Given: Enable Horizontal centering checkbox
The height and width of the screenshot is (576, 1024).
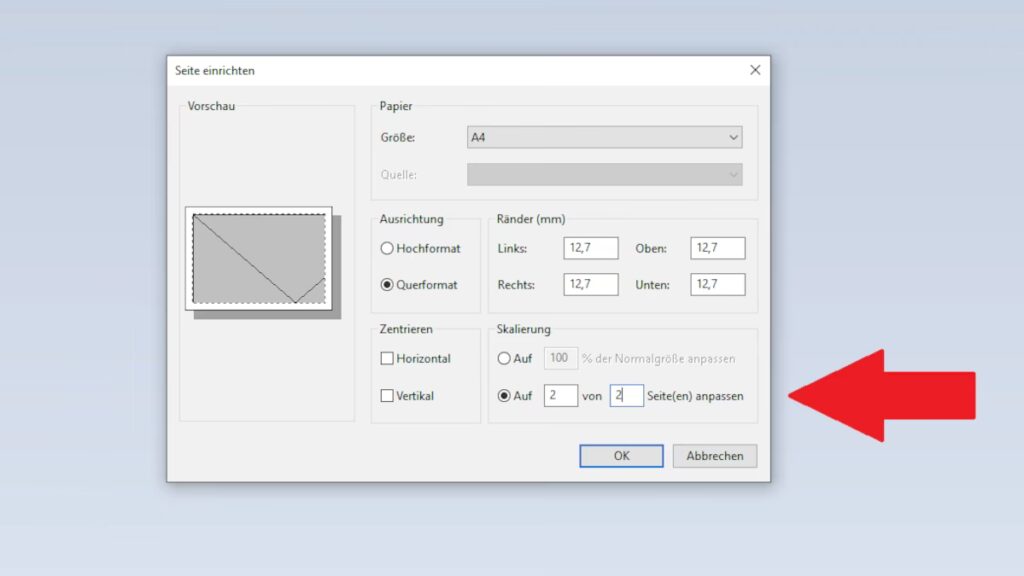Looking at the screenshot, I should click(387, 359).
